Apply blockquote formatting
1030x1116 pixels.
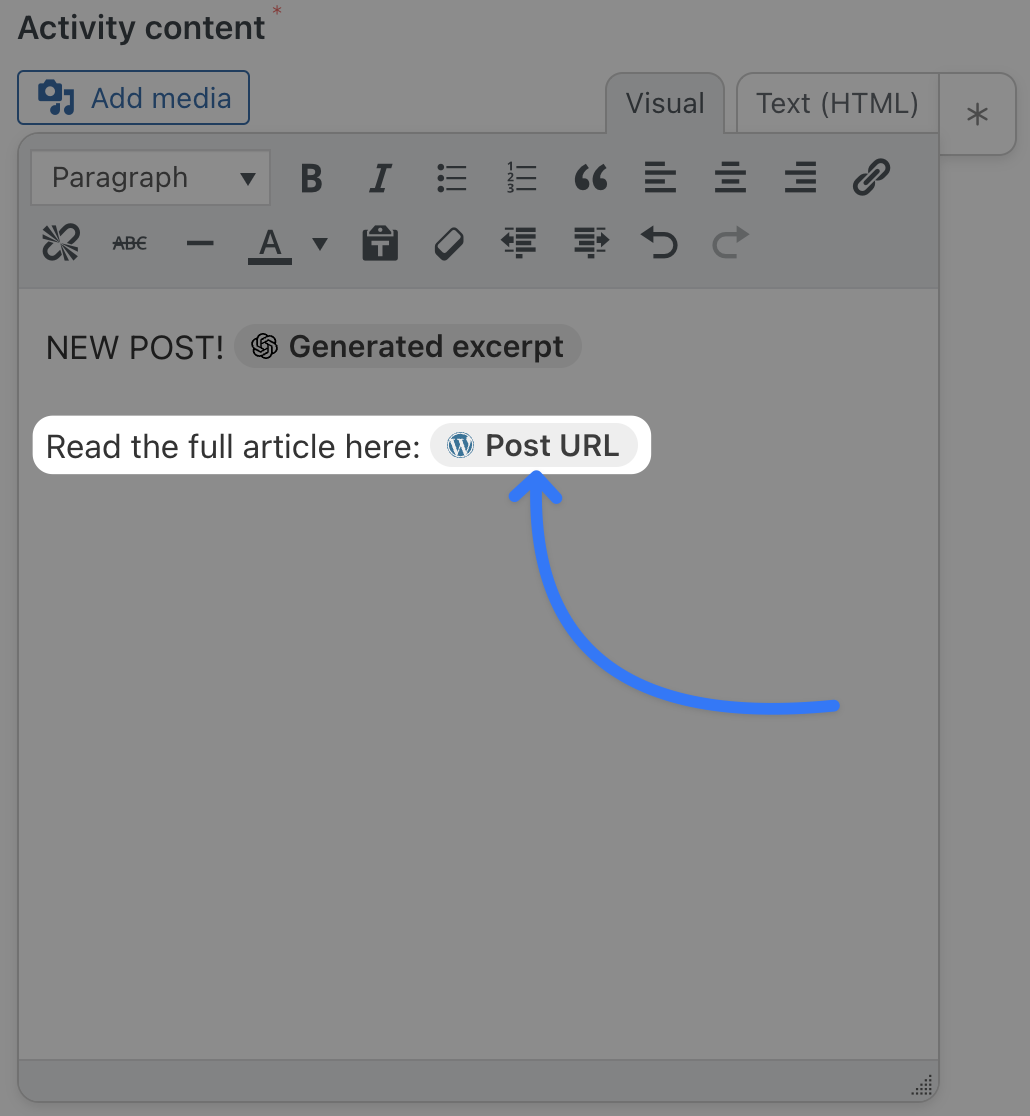pos(591,178)
